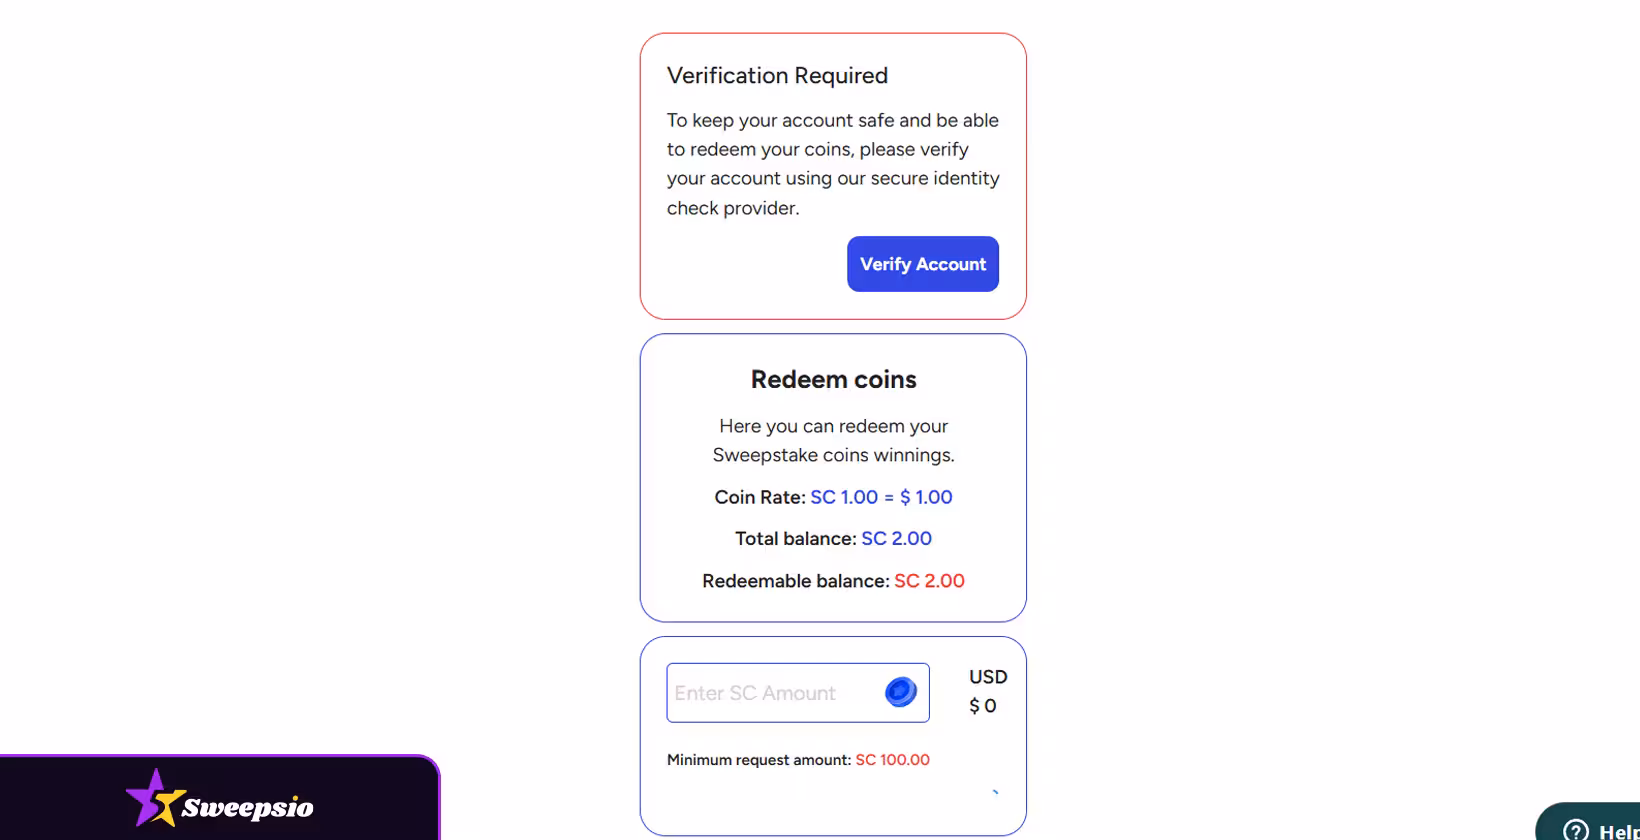Click the question mark icon on Help widget
The height and width of the screenshot is (840, 1640).
pyautogui.click(x=1576, y=830)
